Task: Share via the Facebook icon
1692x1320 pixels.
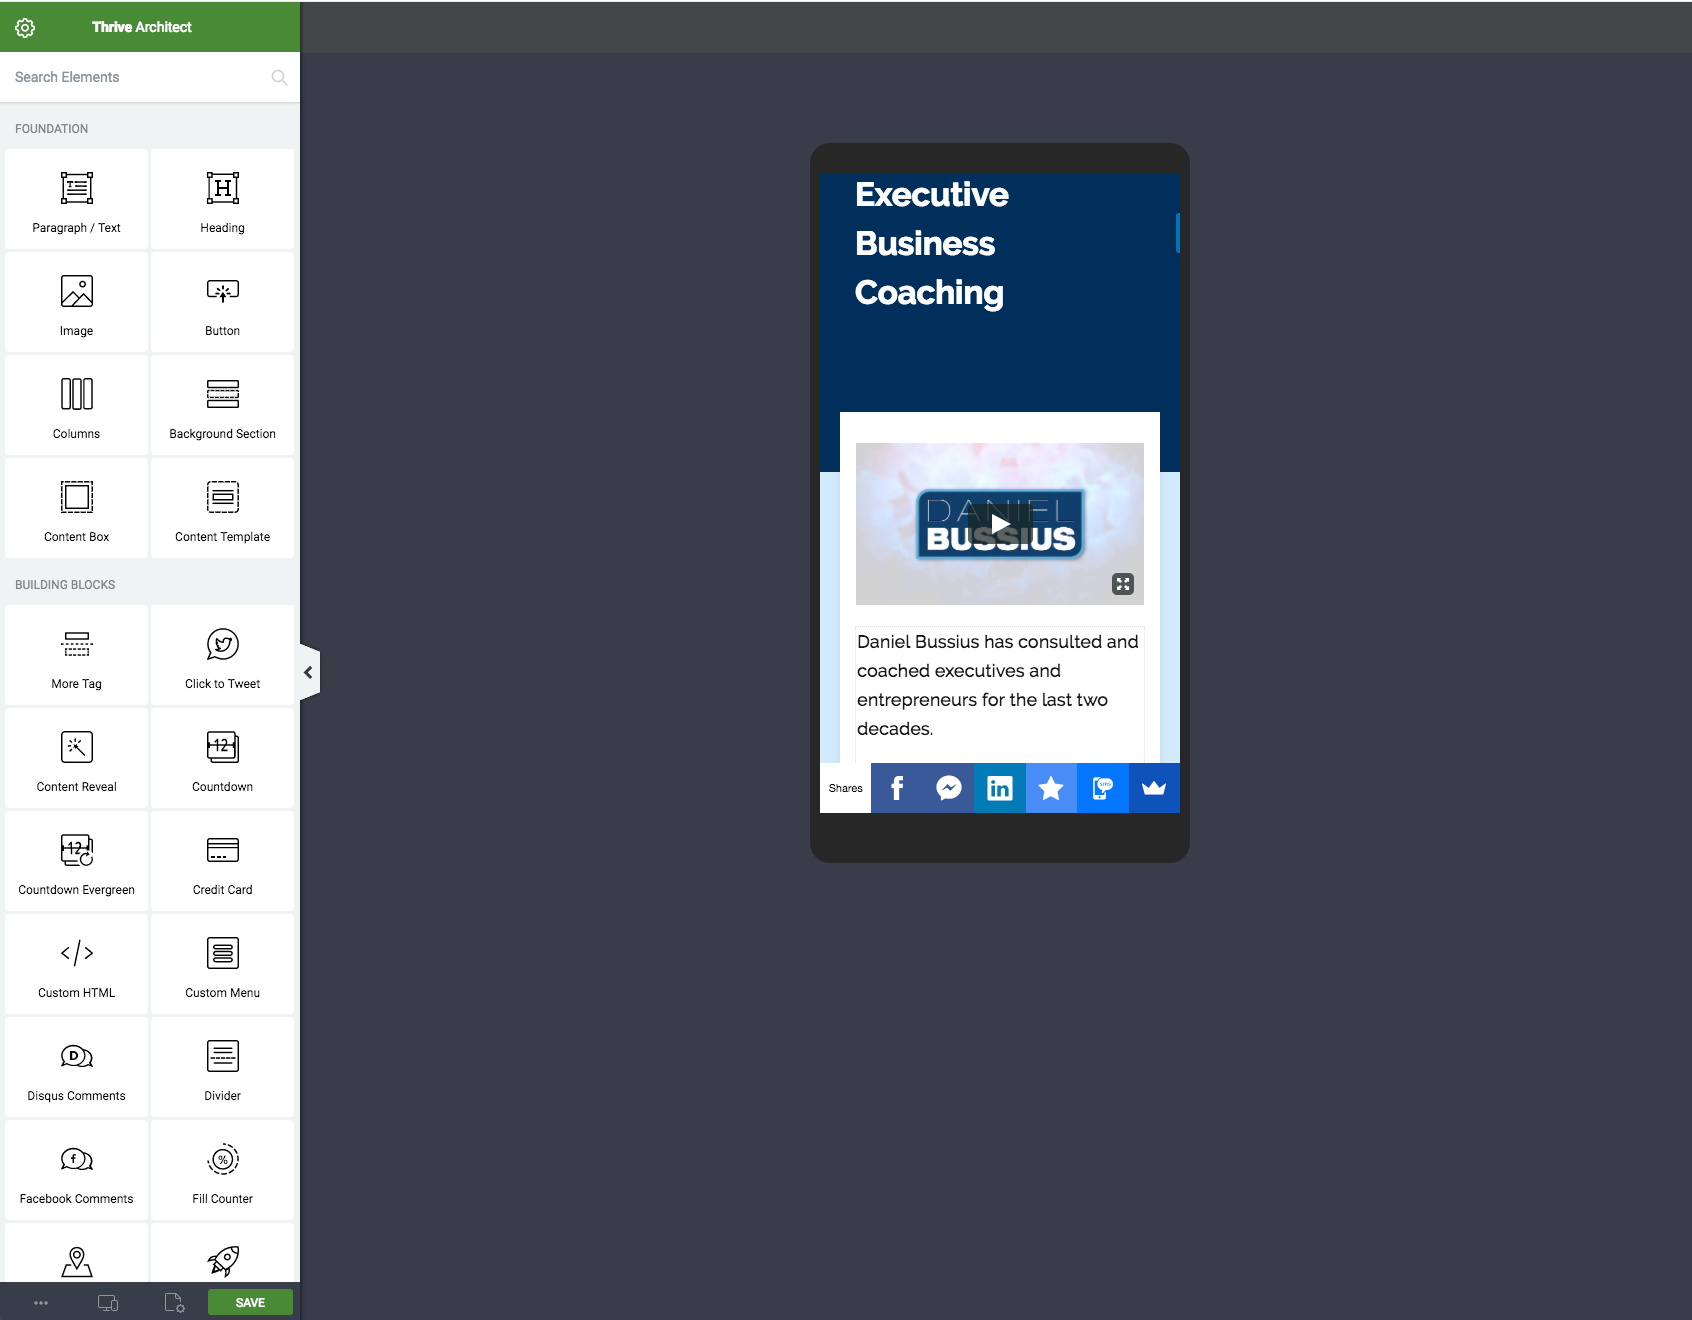Action: click(896, 788)
